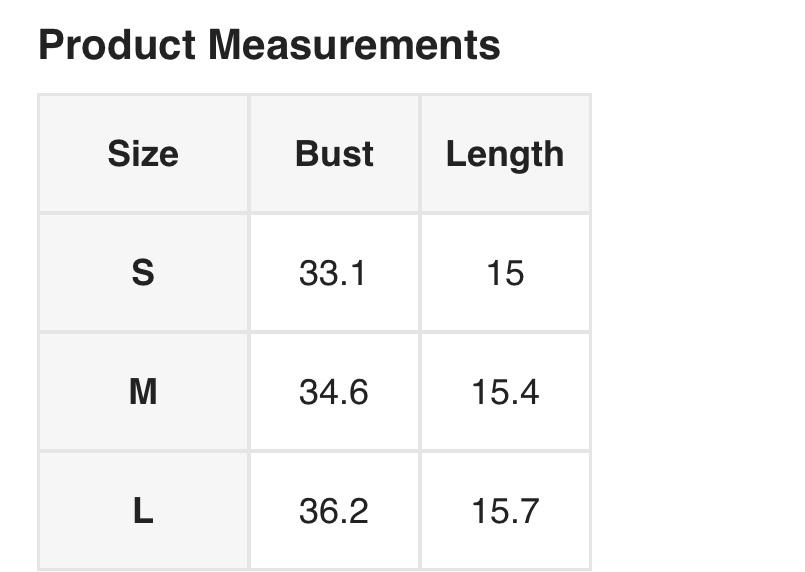Choose the length measurement for size Large

tap(505, 511)
